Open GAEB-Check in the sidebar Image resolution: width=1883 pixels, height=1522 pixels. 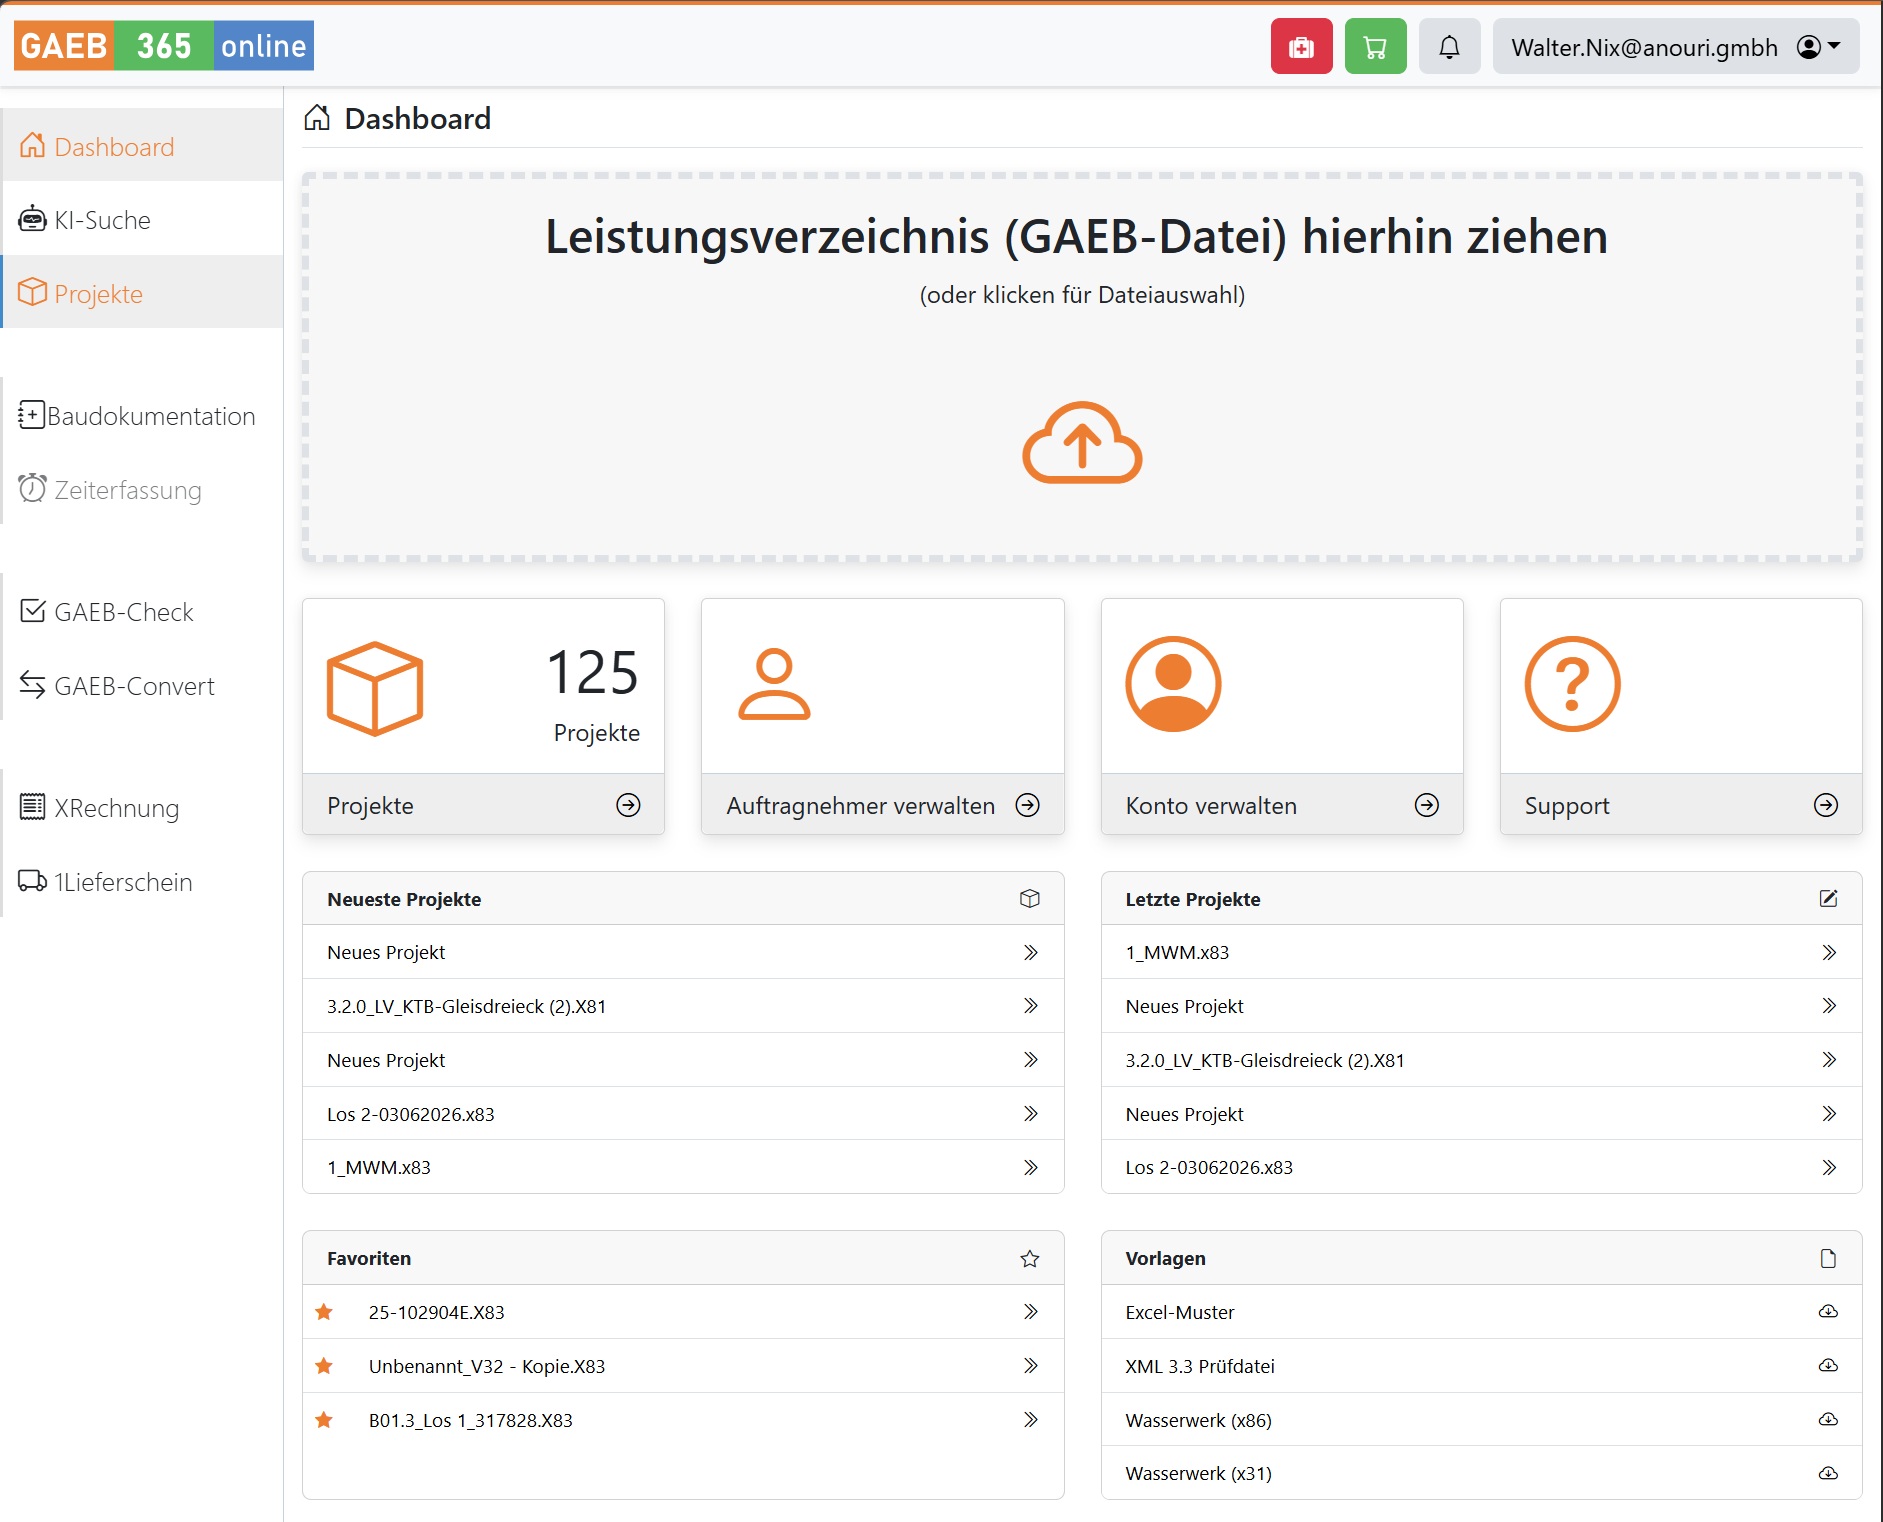[x=142, y=612]
